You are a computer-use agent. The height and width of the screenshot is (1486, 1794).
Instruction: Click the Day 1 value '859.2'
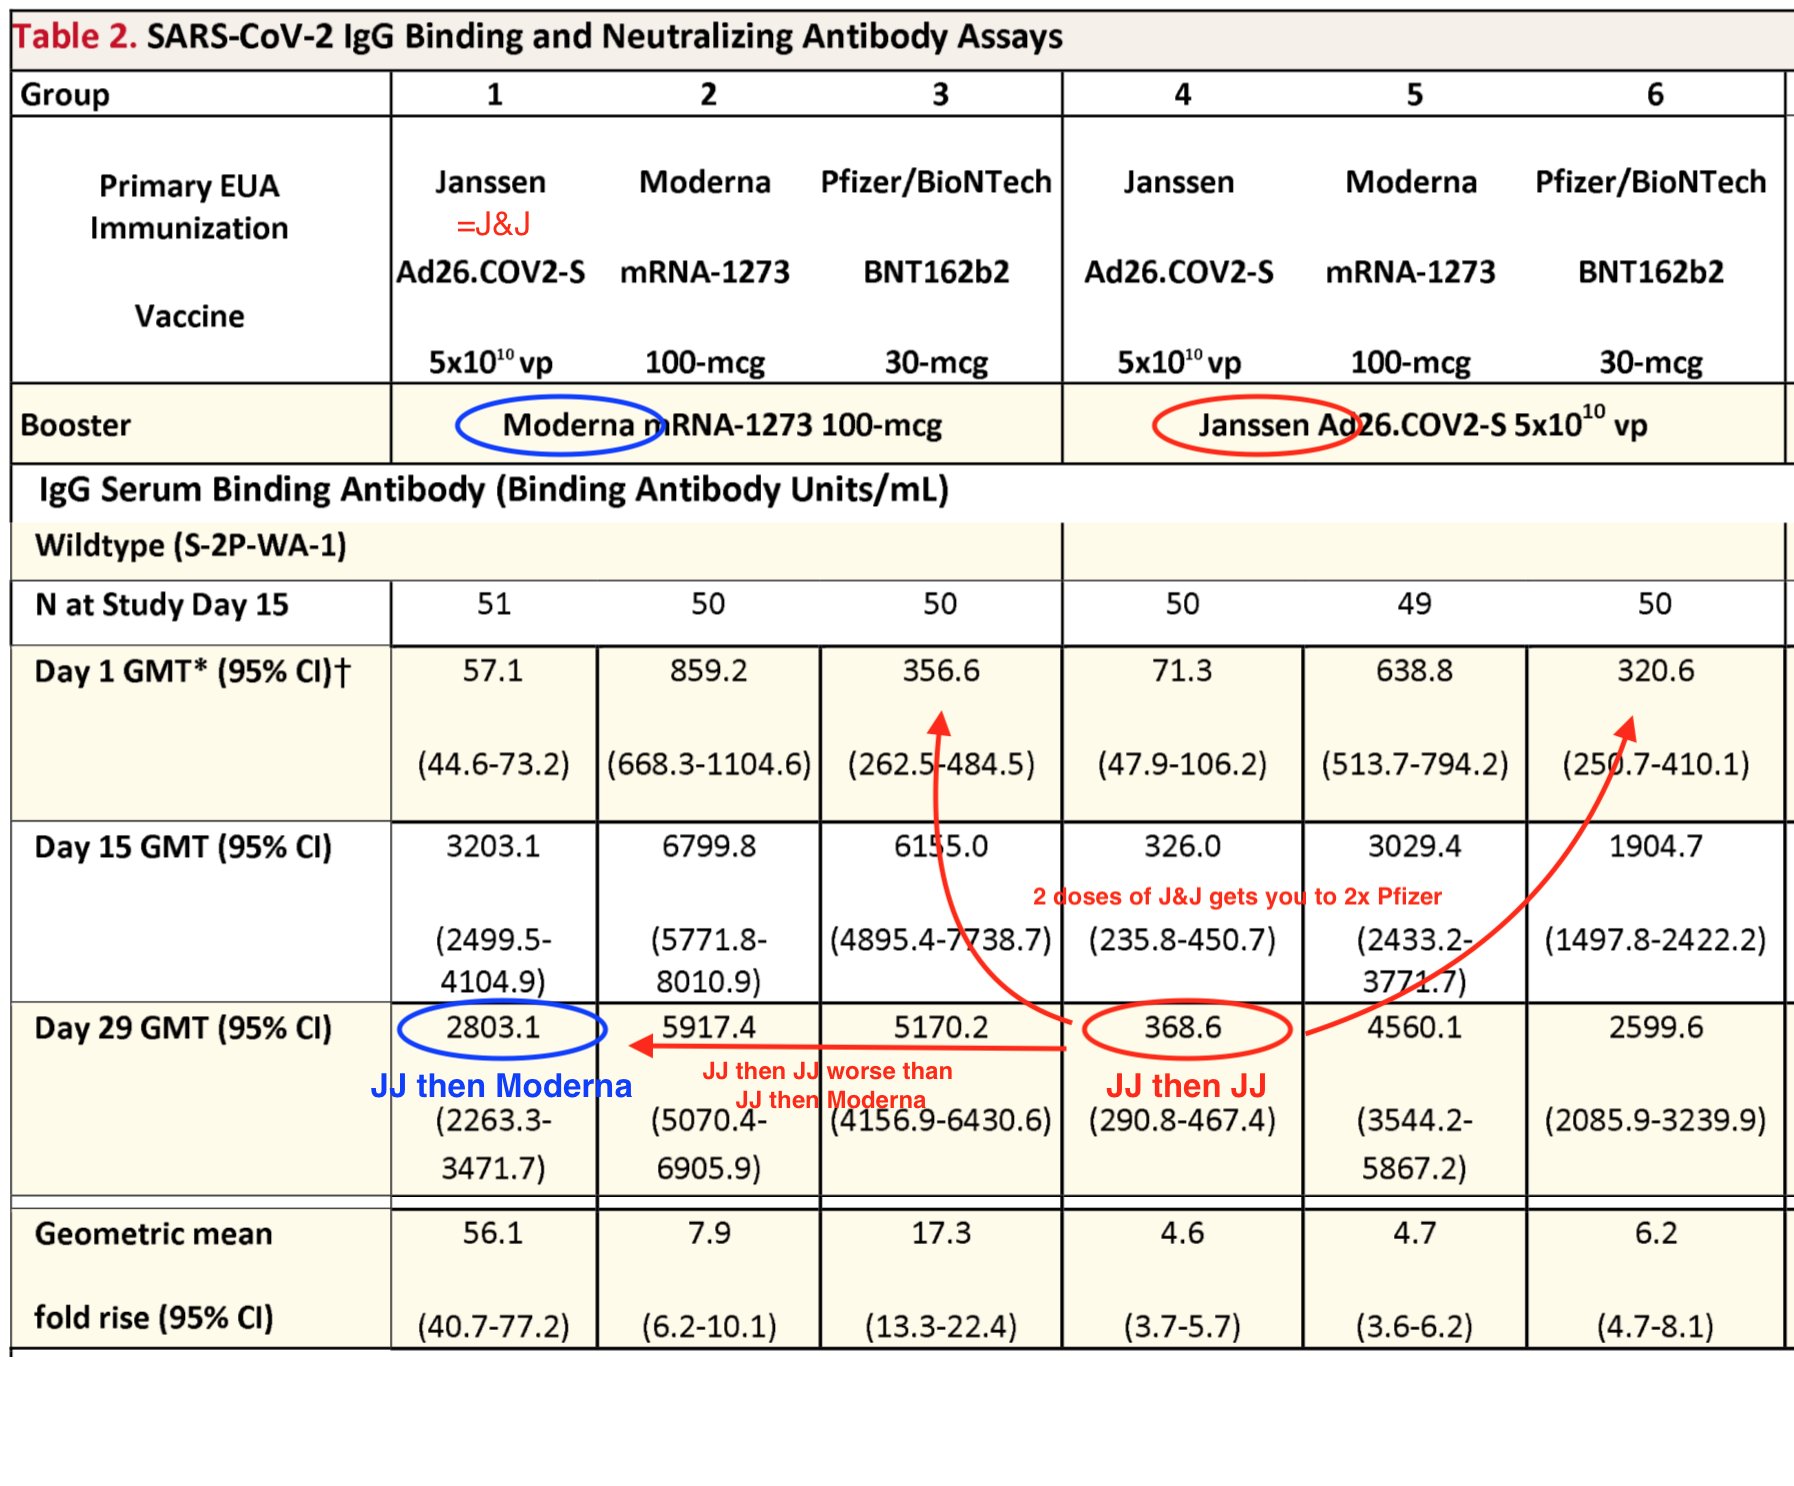(709, 671)
